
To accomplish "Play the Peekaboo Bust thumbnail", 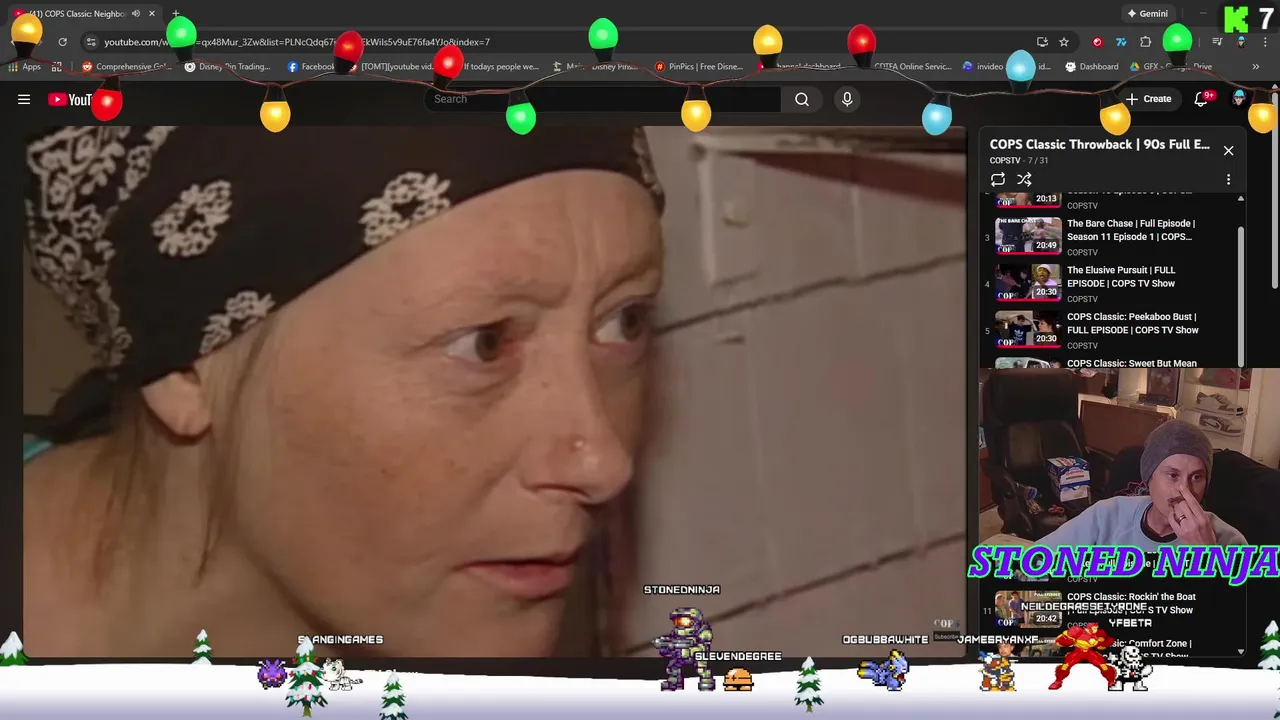I will point(1028,328).
